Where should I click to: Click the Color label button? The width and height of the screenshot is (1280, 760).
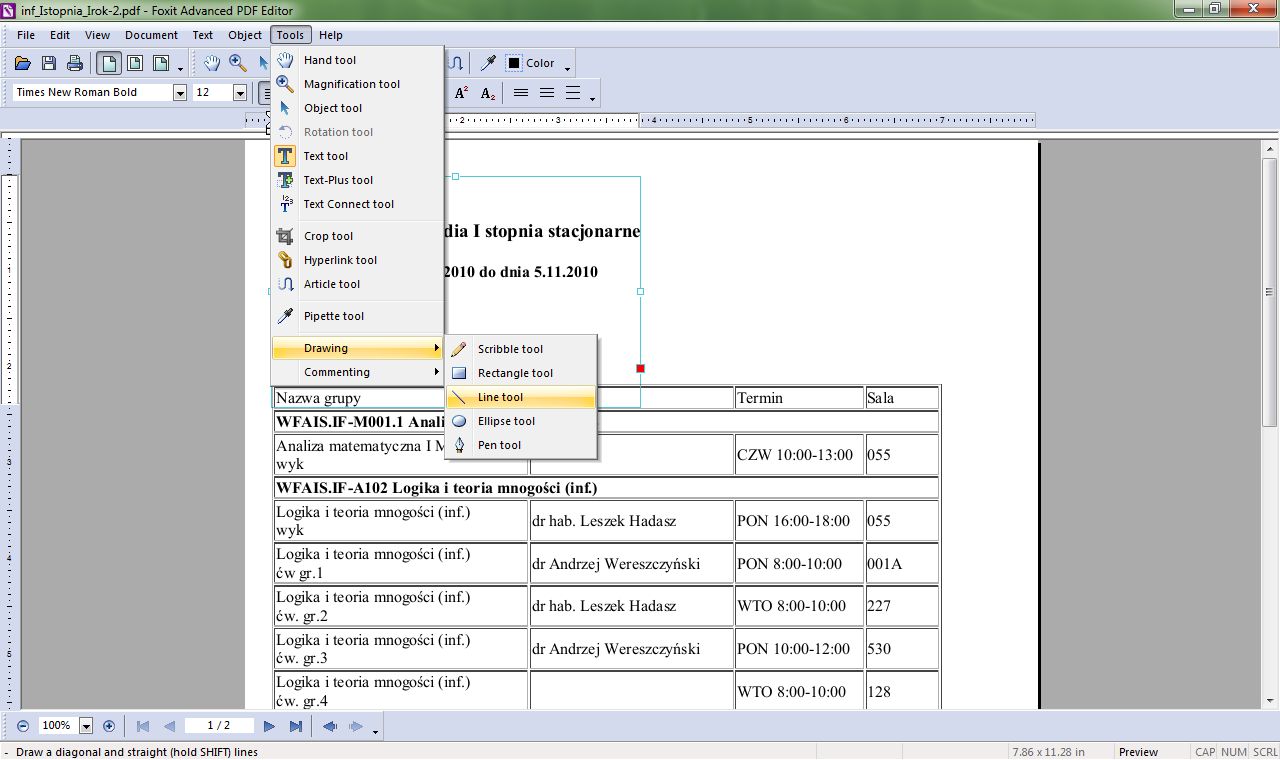(x=540, y=63)
